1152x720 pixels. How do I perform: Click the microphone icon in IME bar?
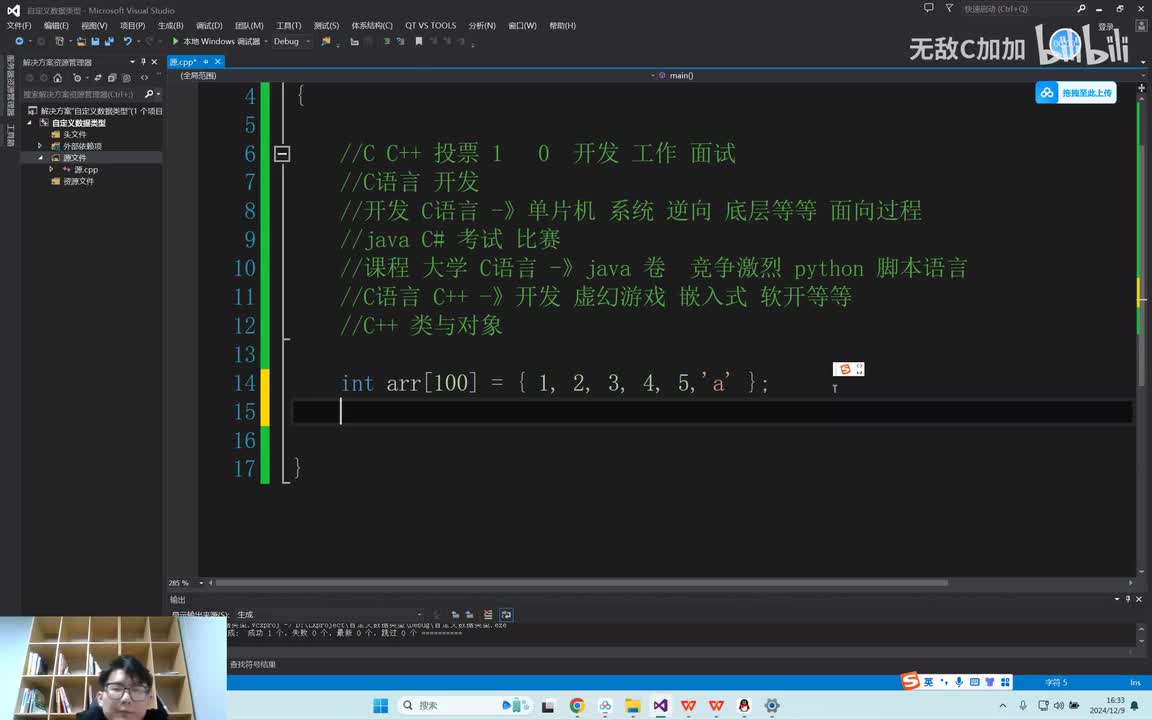959,682
